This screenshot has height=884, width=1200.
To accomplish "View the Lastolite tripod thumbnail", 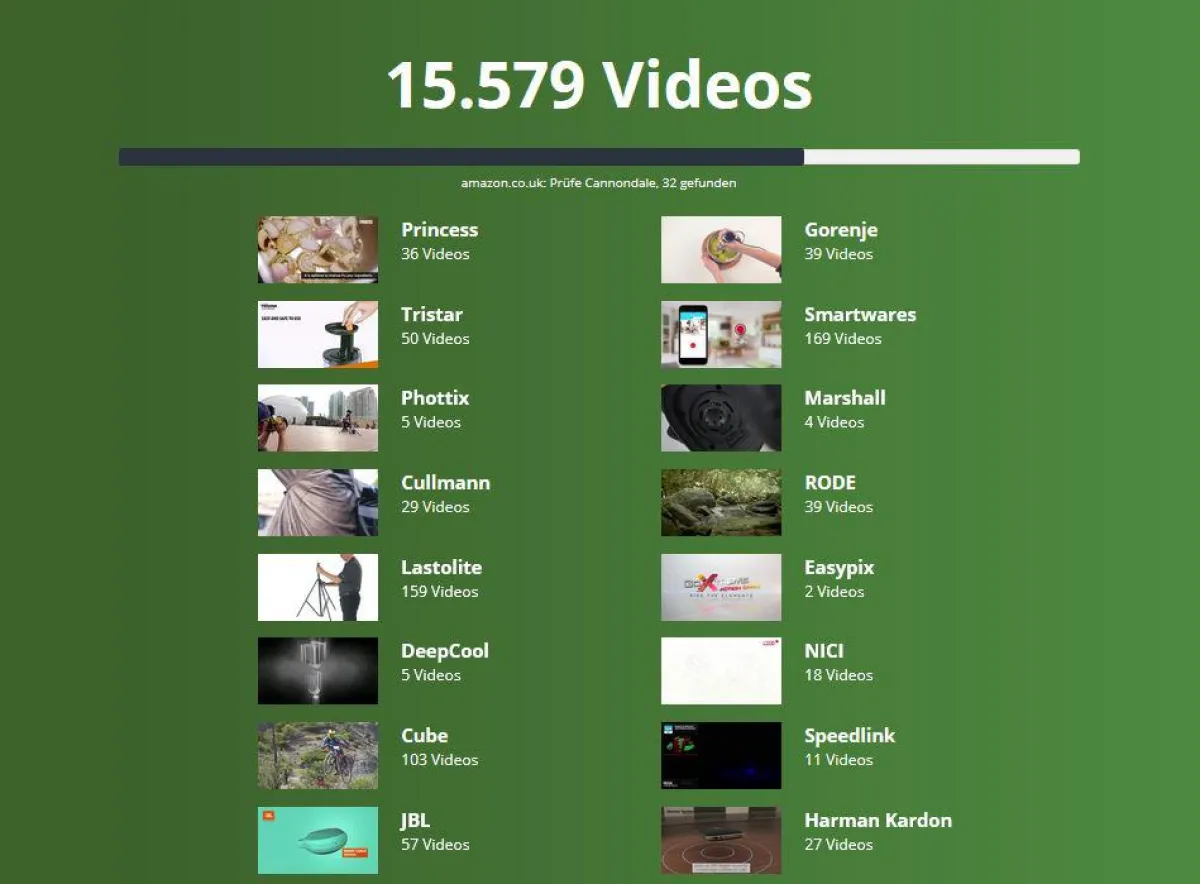I will 317,587.
